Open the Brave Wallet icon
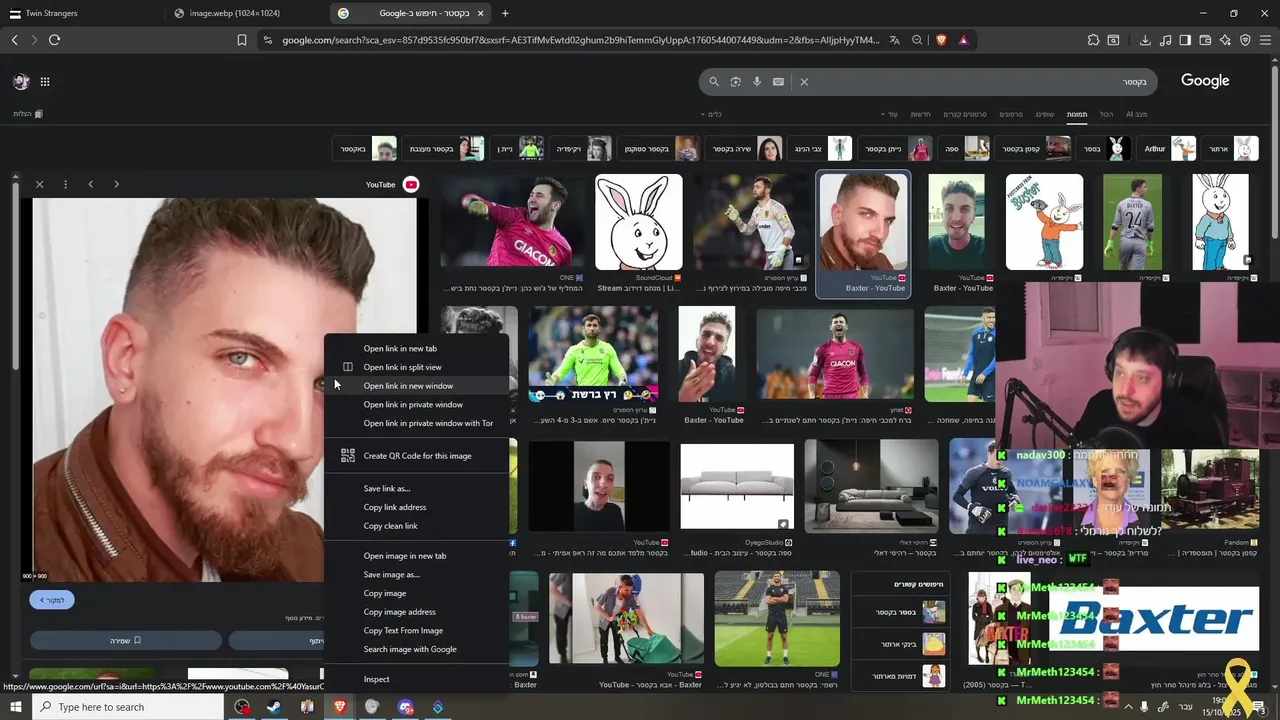This screenshot has width=1280, height=720. click(1205, 40)
